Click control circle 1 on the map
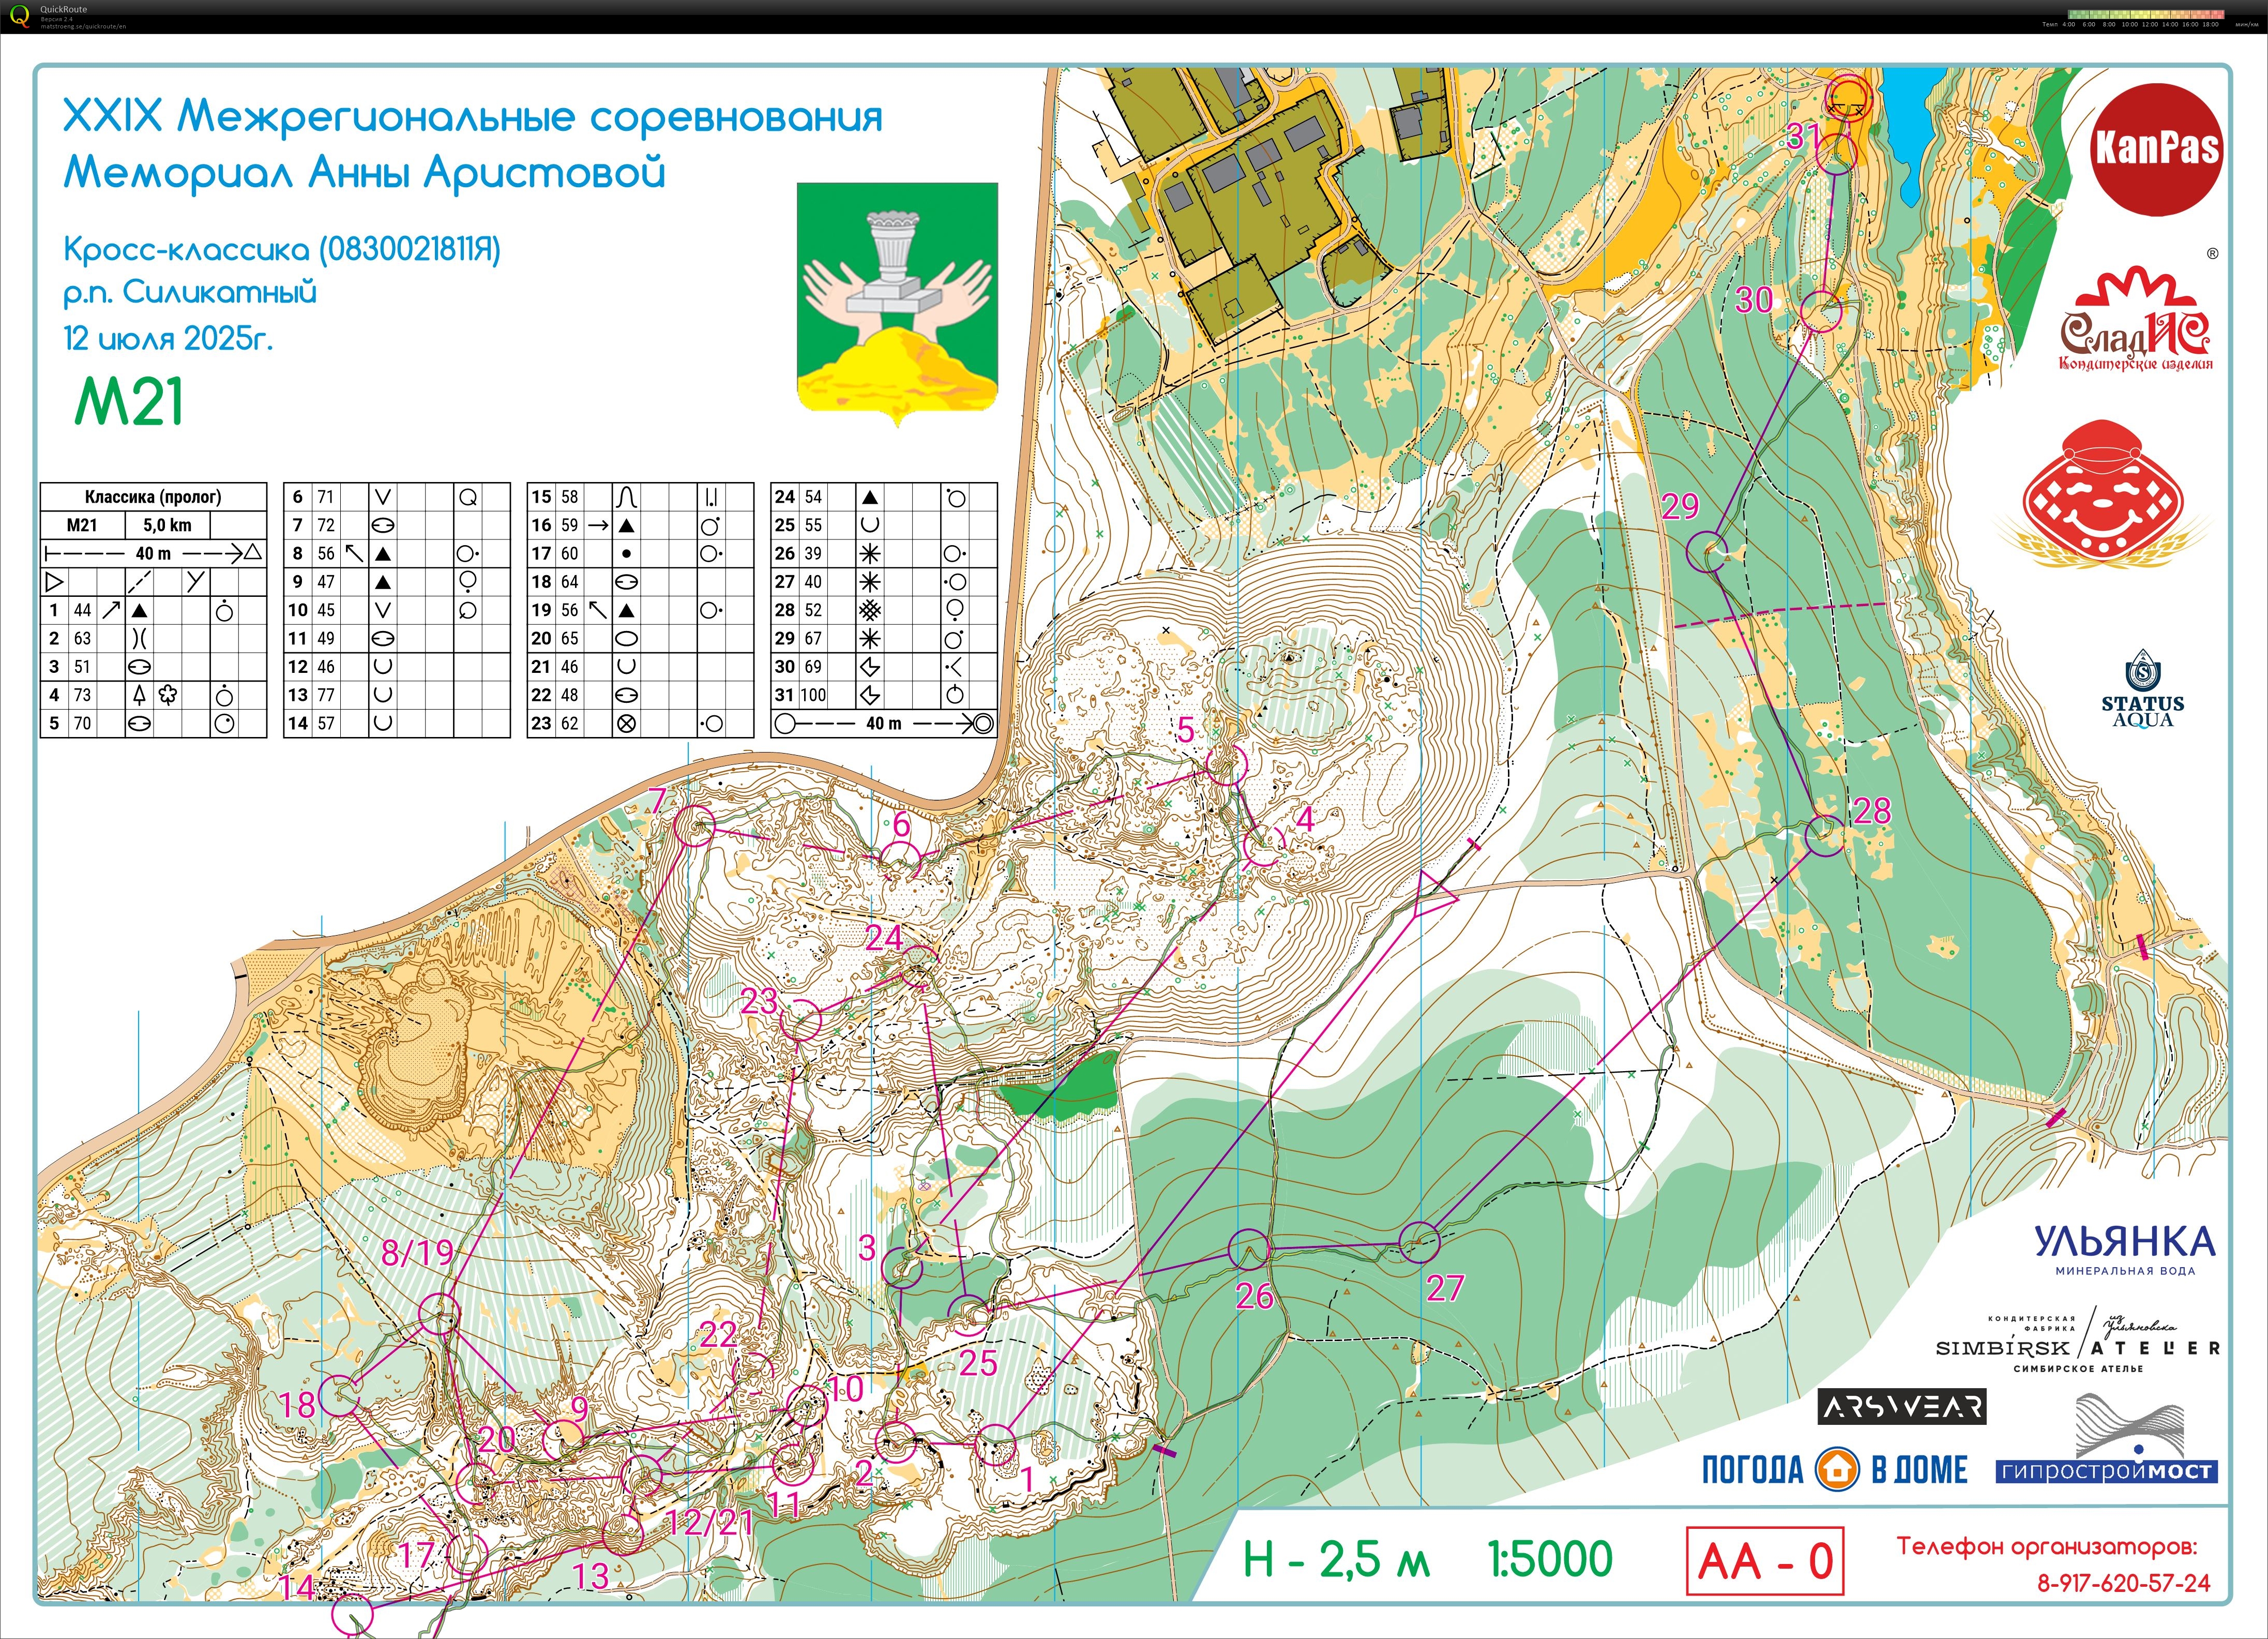The width and height of the screenshot is (2268, 1639). (x=996, y=1445)
